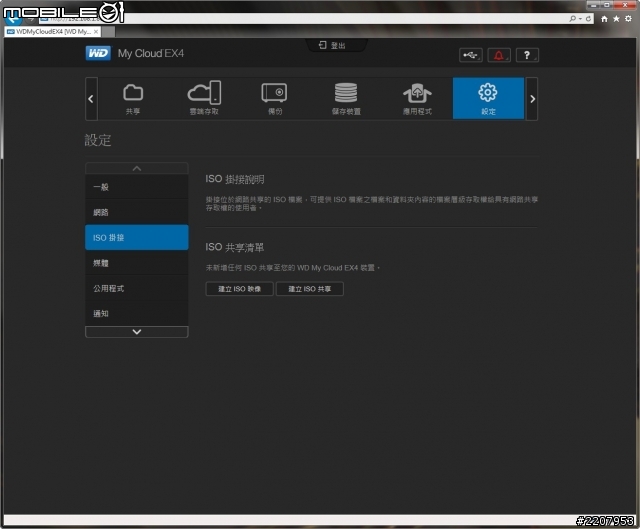640x529 pixels.
Task: Click the ISO 共享清單 heading
Action: pos(235,247)
